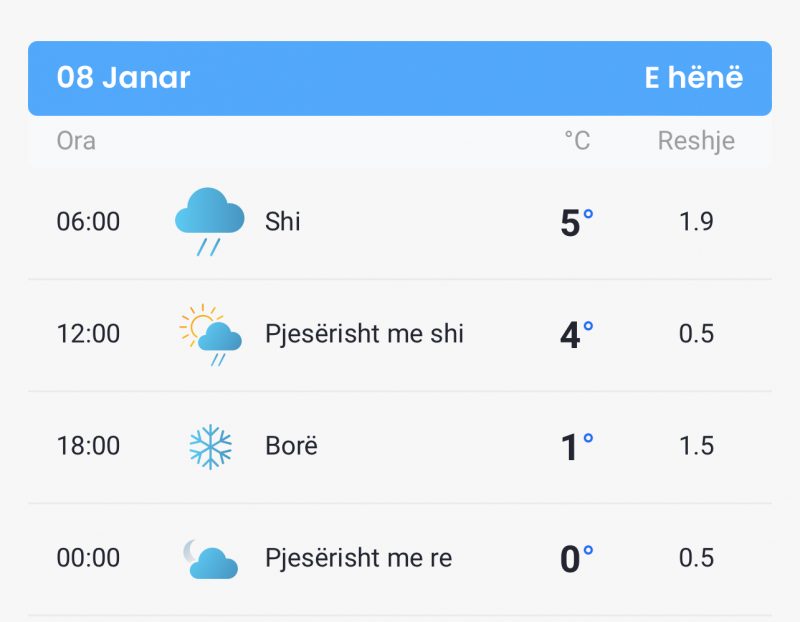The height and width of the screenshot is (622, 800).
Task: Click the Ora column header
Action: pyautogui.click(x=76, y=141)
